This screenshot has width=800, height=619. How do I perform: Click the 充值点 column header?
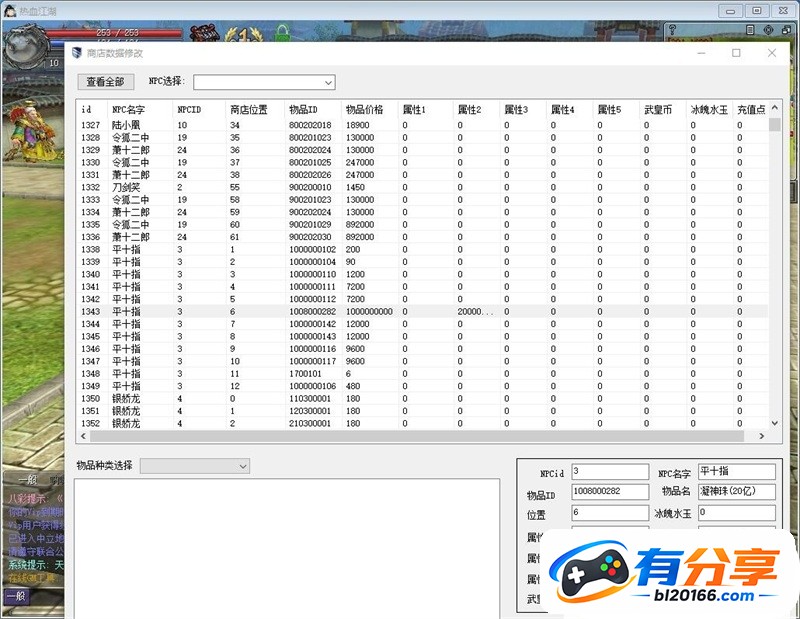[751, 109]
